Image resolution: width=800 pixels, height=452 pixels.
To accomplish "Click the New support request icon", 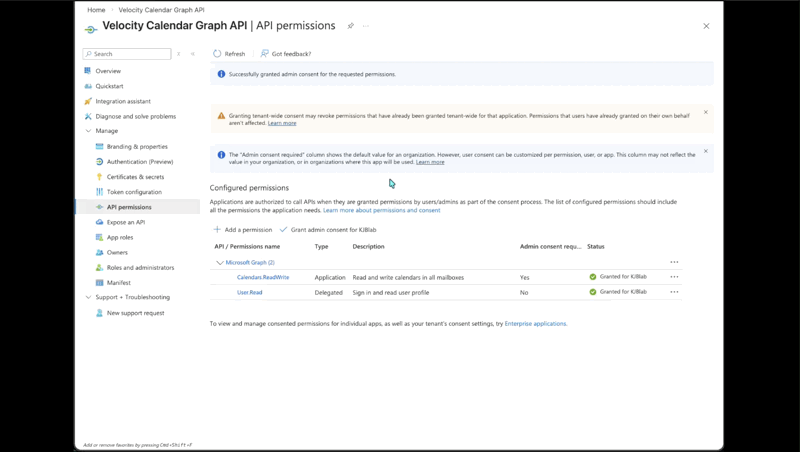I will coord(99,313).
